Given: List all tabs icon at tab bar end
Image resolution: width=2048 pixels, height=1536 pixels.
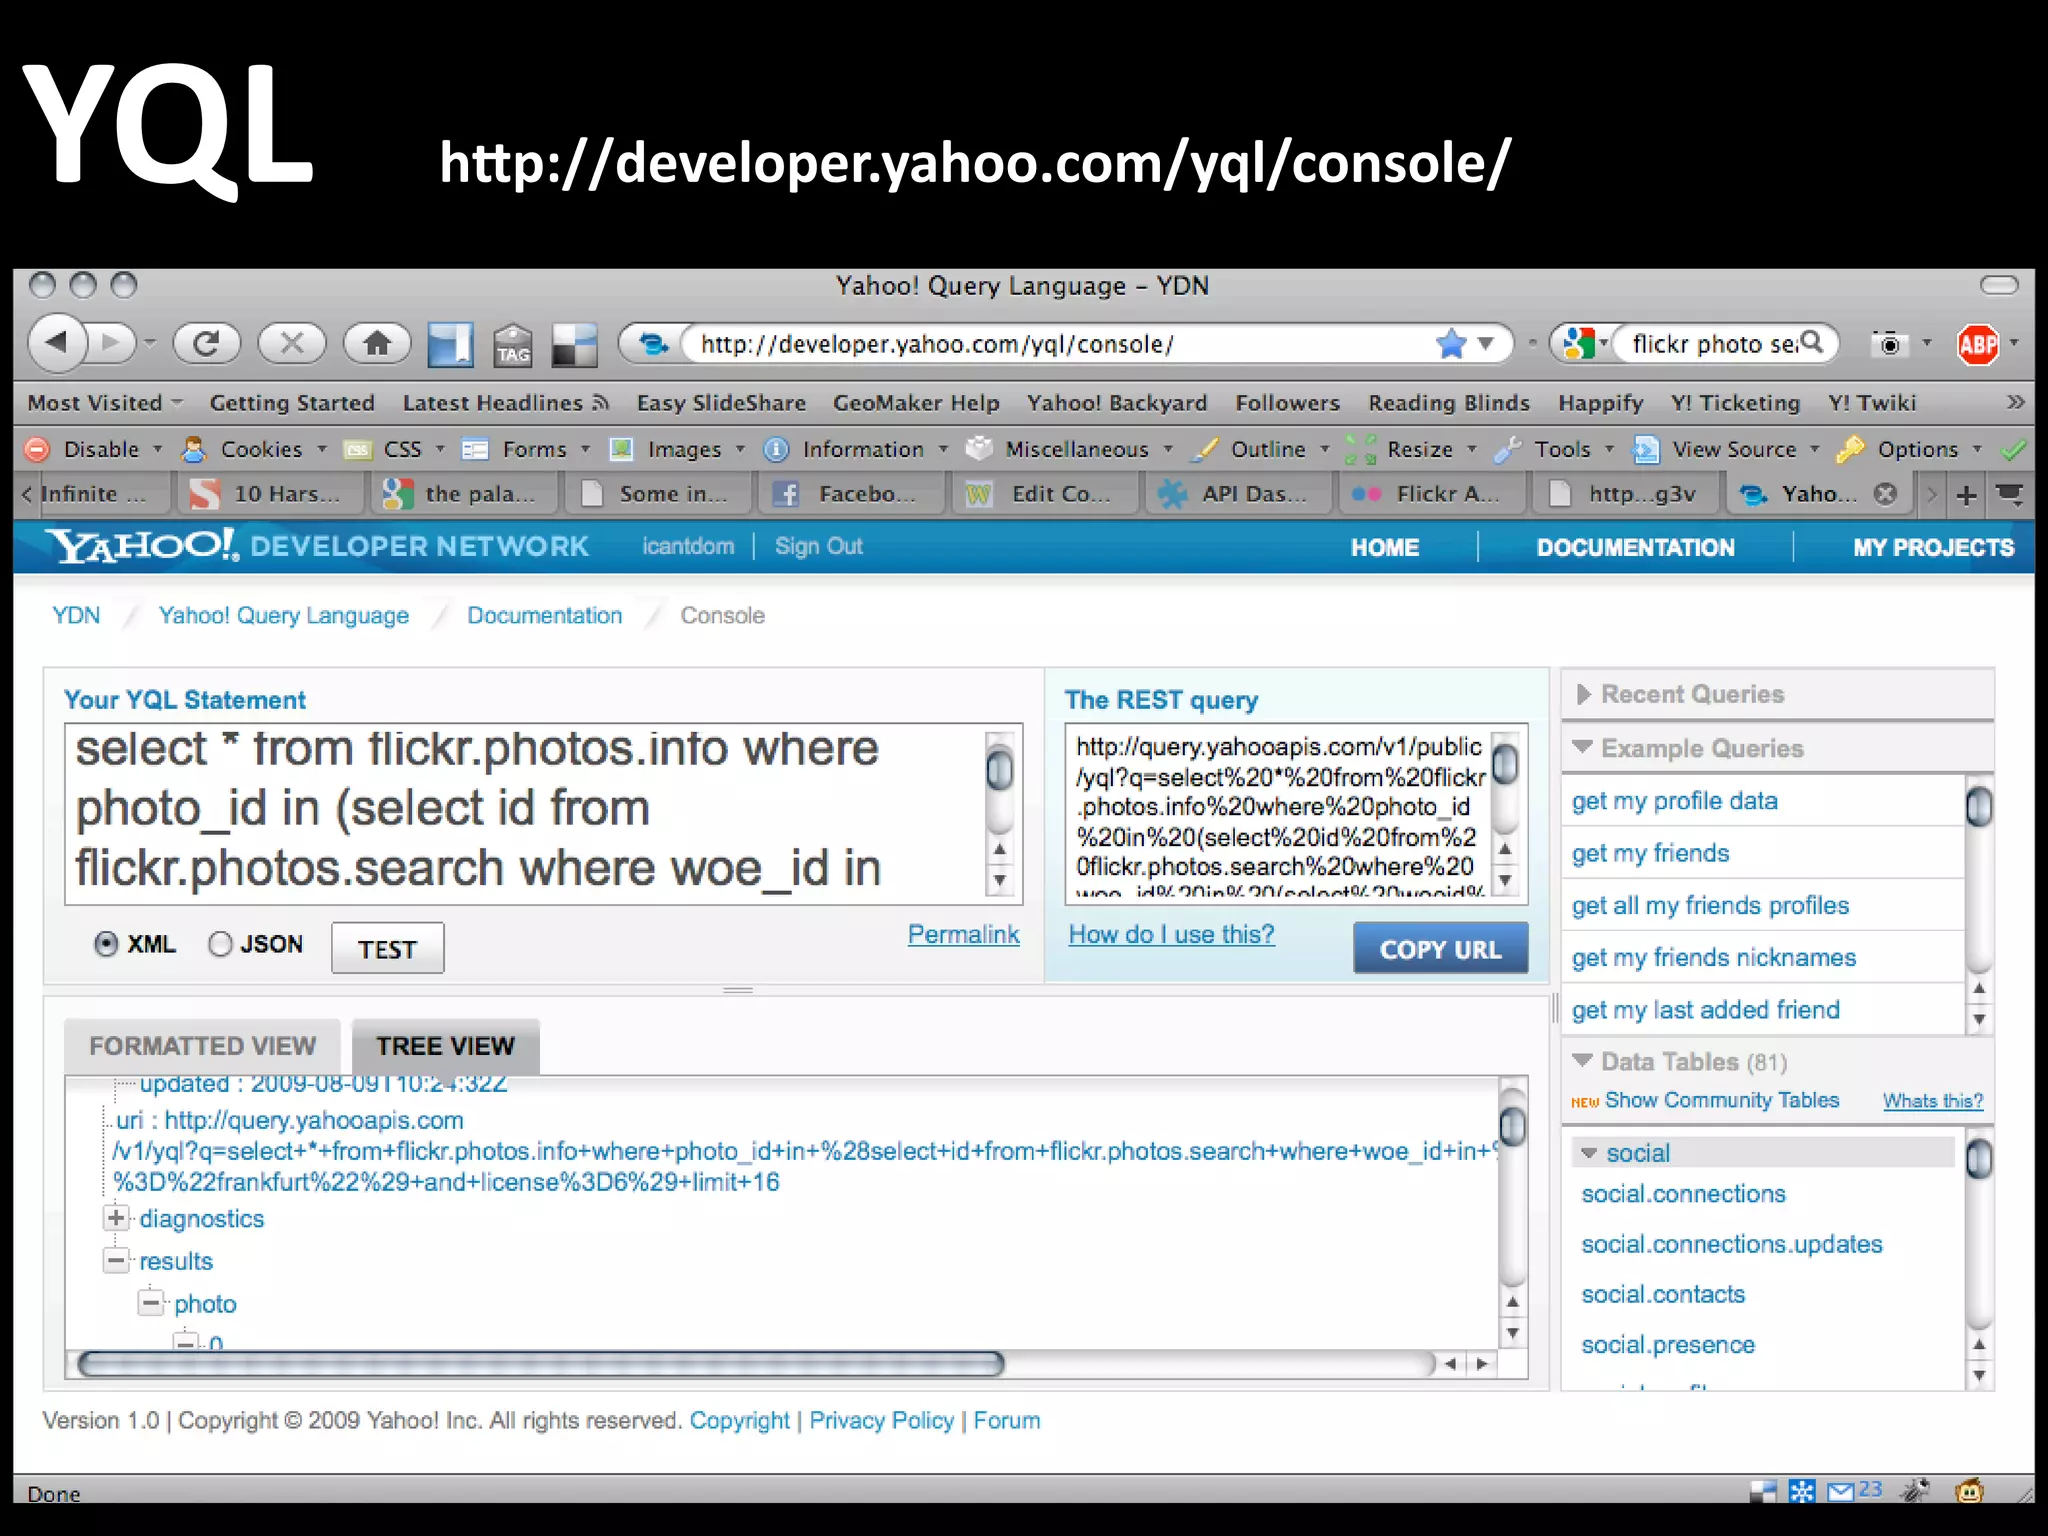Looking at the screenshot, I should (2009, 494).
